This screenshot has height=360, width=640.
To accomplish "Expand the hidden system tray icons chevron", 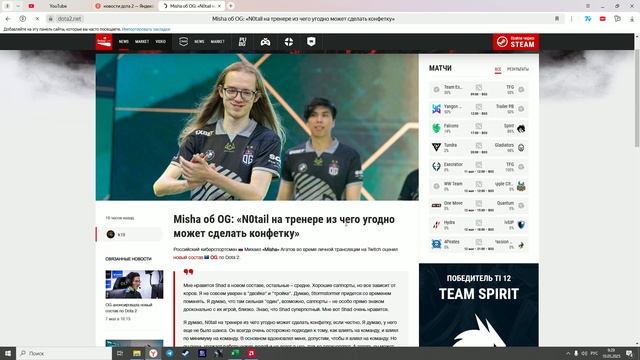I will click(x=568, y=353).
